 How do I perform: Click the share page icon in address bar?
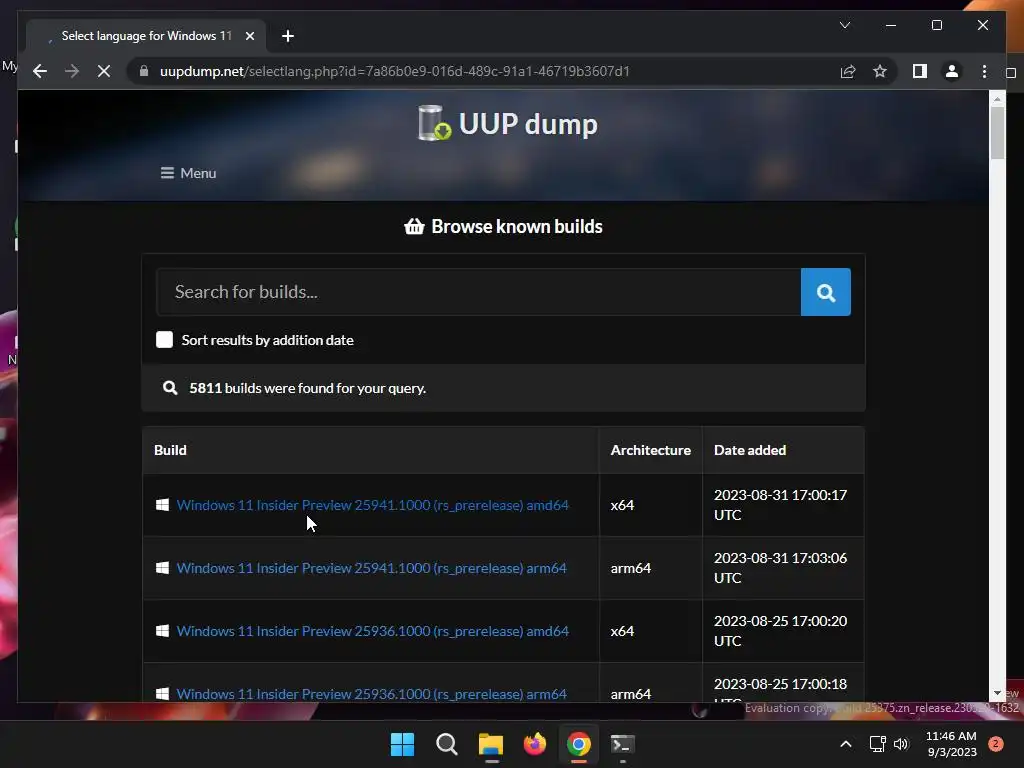pyautogui.click(x=848, y=71)
